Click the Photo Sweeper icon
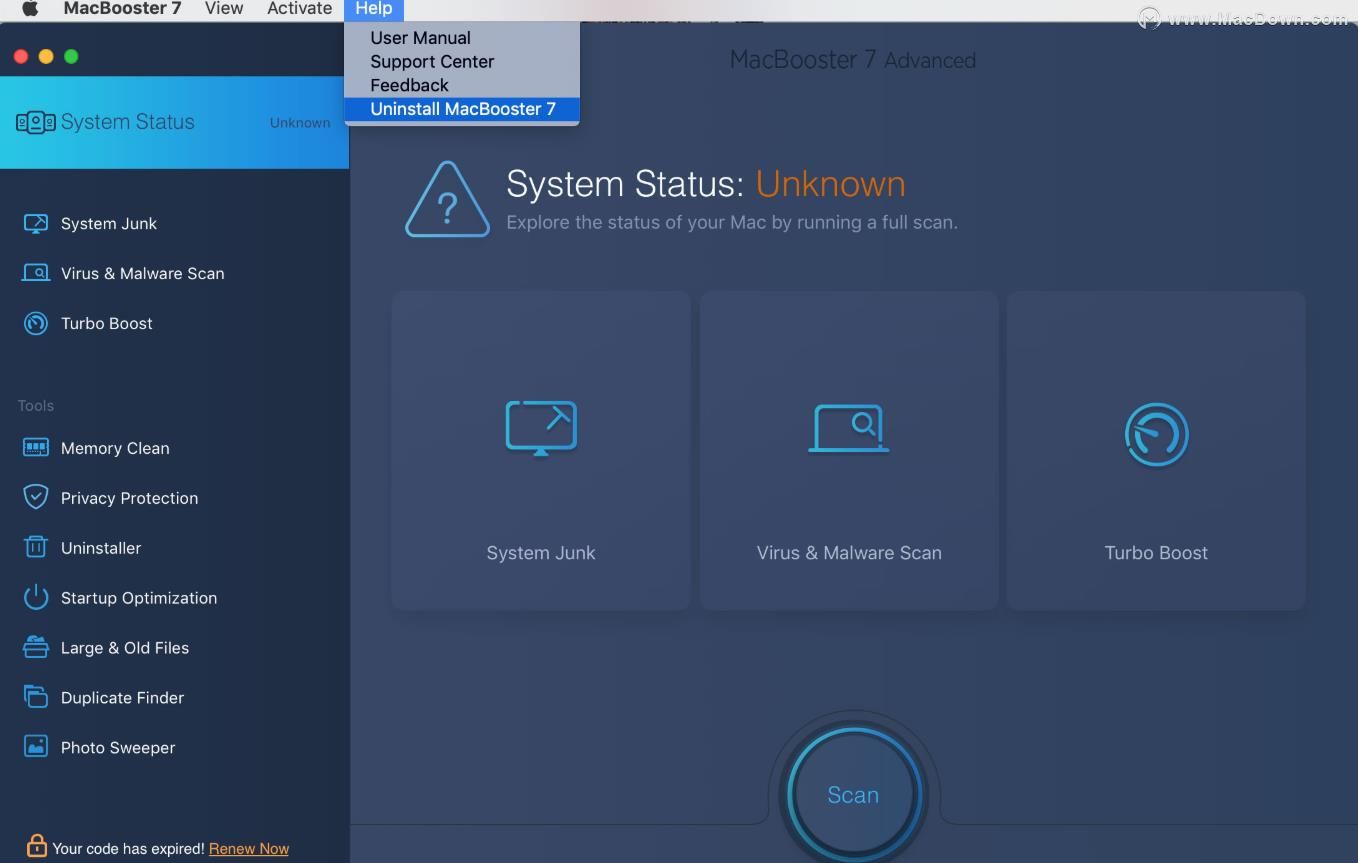This screenshot has height=863, width=1358. pos(36,747)
